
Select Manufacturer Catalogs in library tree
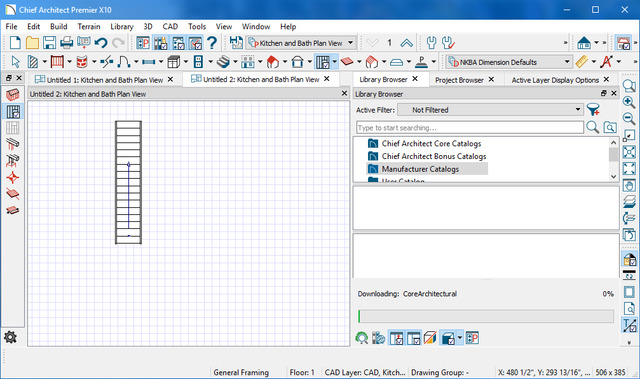tap(420, 169)
